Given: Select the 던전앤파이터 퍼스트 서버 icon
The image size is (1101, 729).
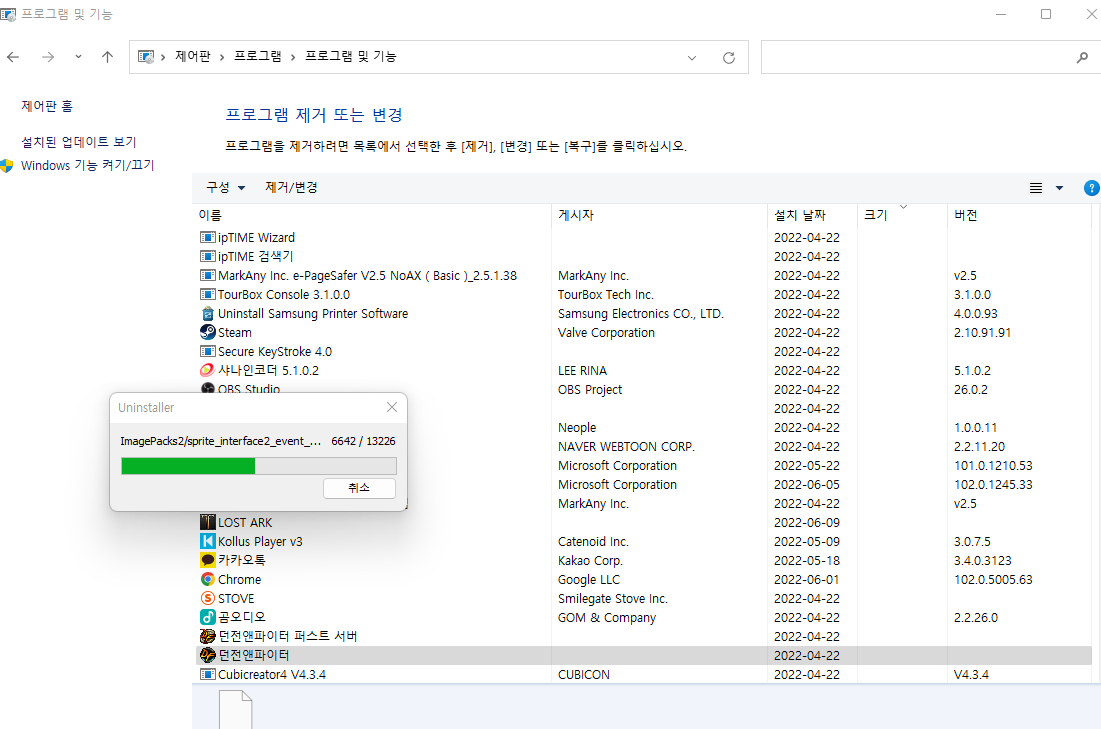Looking at the screenshot, I should click(207, 636).
